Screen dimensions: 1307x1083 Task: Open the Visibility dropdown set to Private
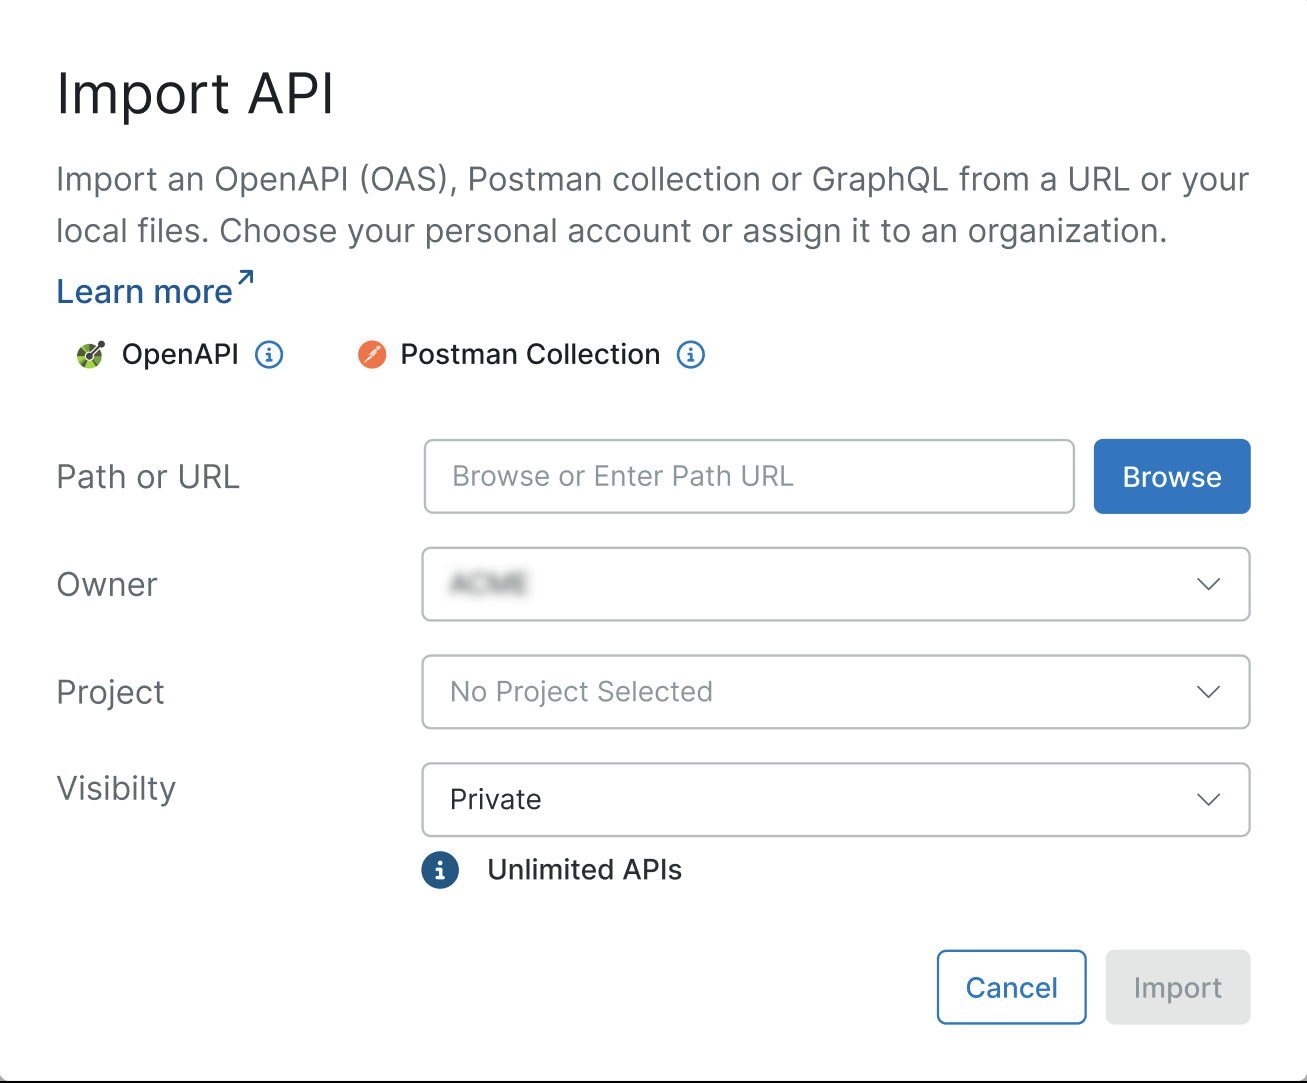click(x=836, y=800)
